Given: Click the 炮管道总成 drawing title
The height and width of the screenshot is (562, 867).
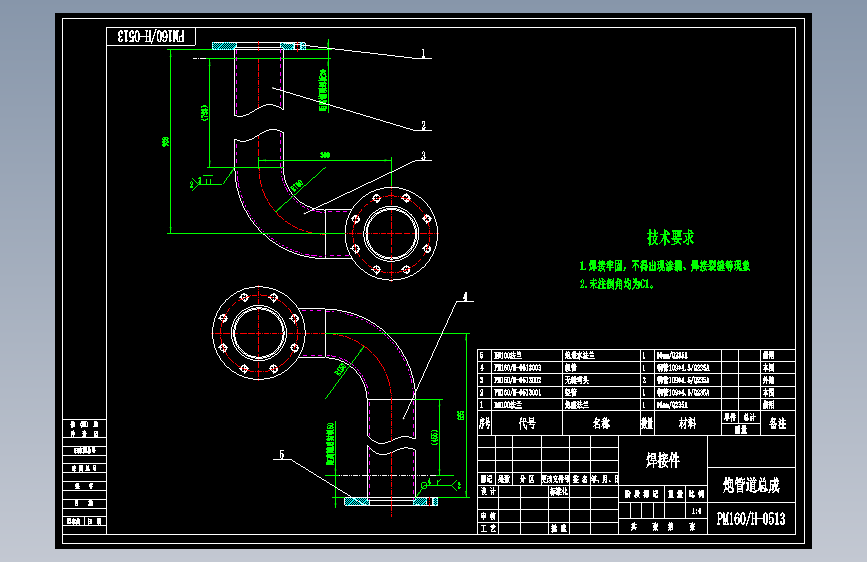Looking at the screenshot, I should tap(751, 486).
